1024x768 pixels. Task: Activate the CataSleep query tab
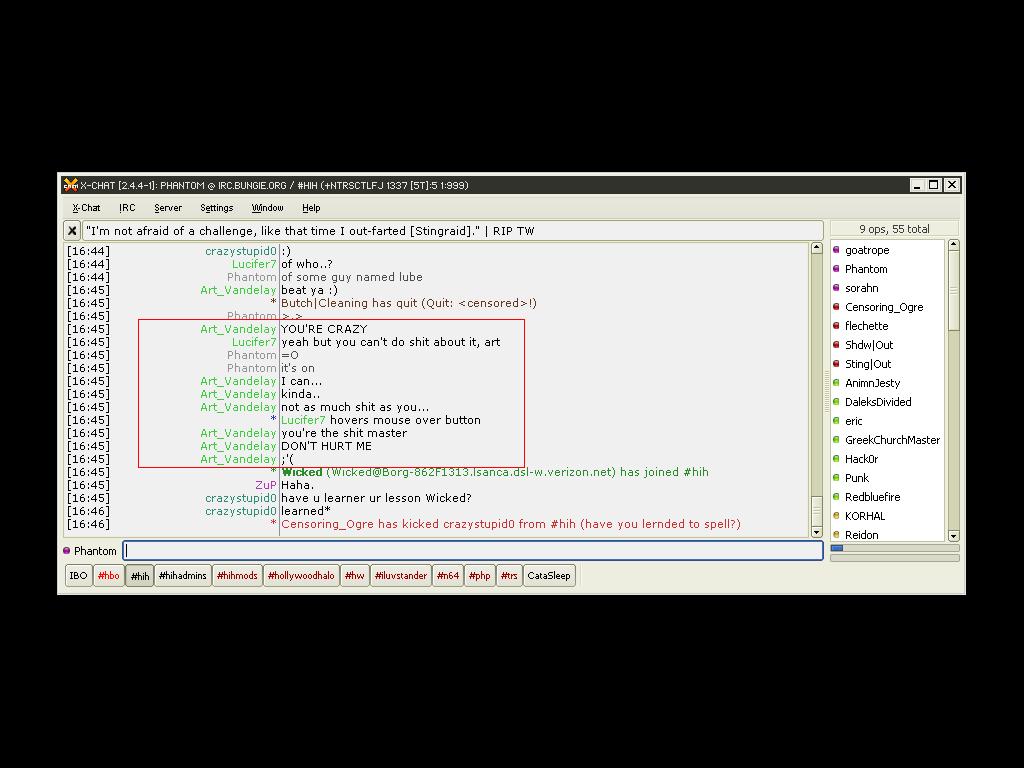tap(548, 576)
